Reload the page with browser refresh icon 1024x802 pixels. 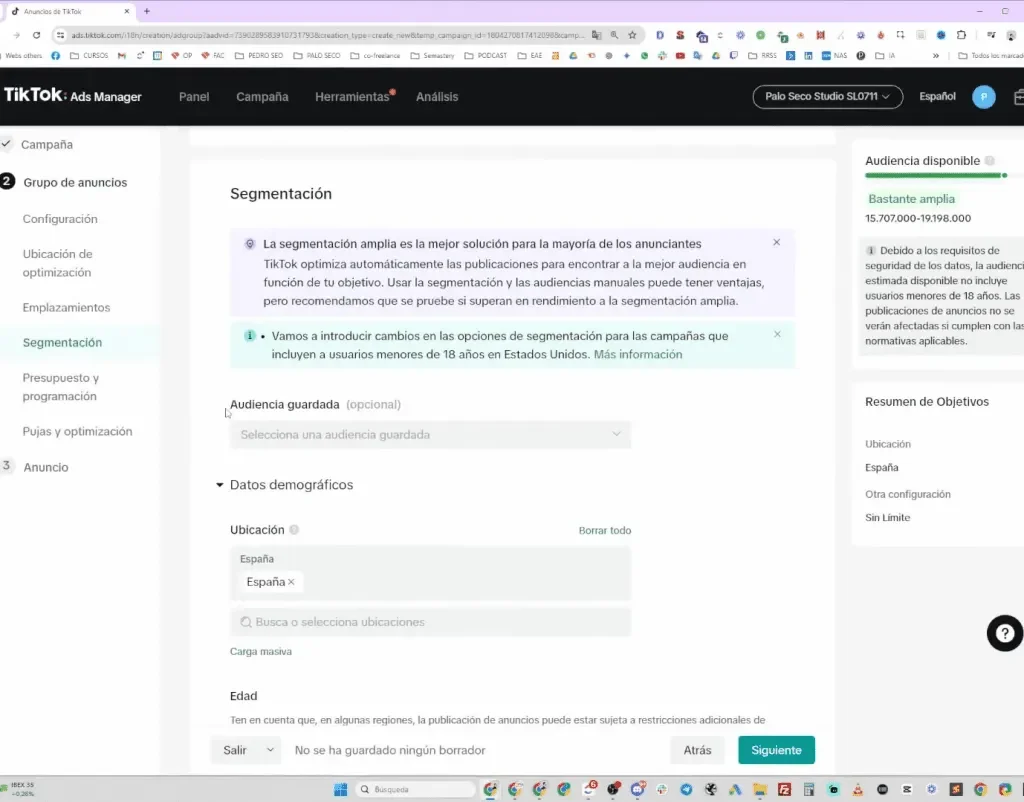tap(37, 35)
